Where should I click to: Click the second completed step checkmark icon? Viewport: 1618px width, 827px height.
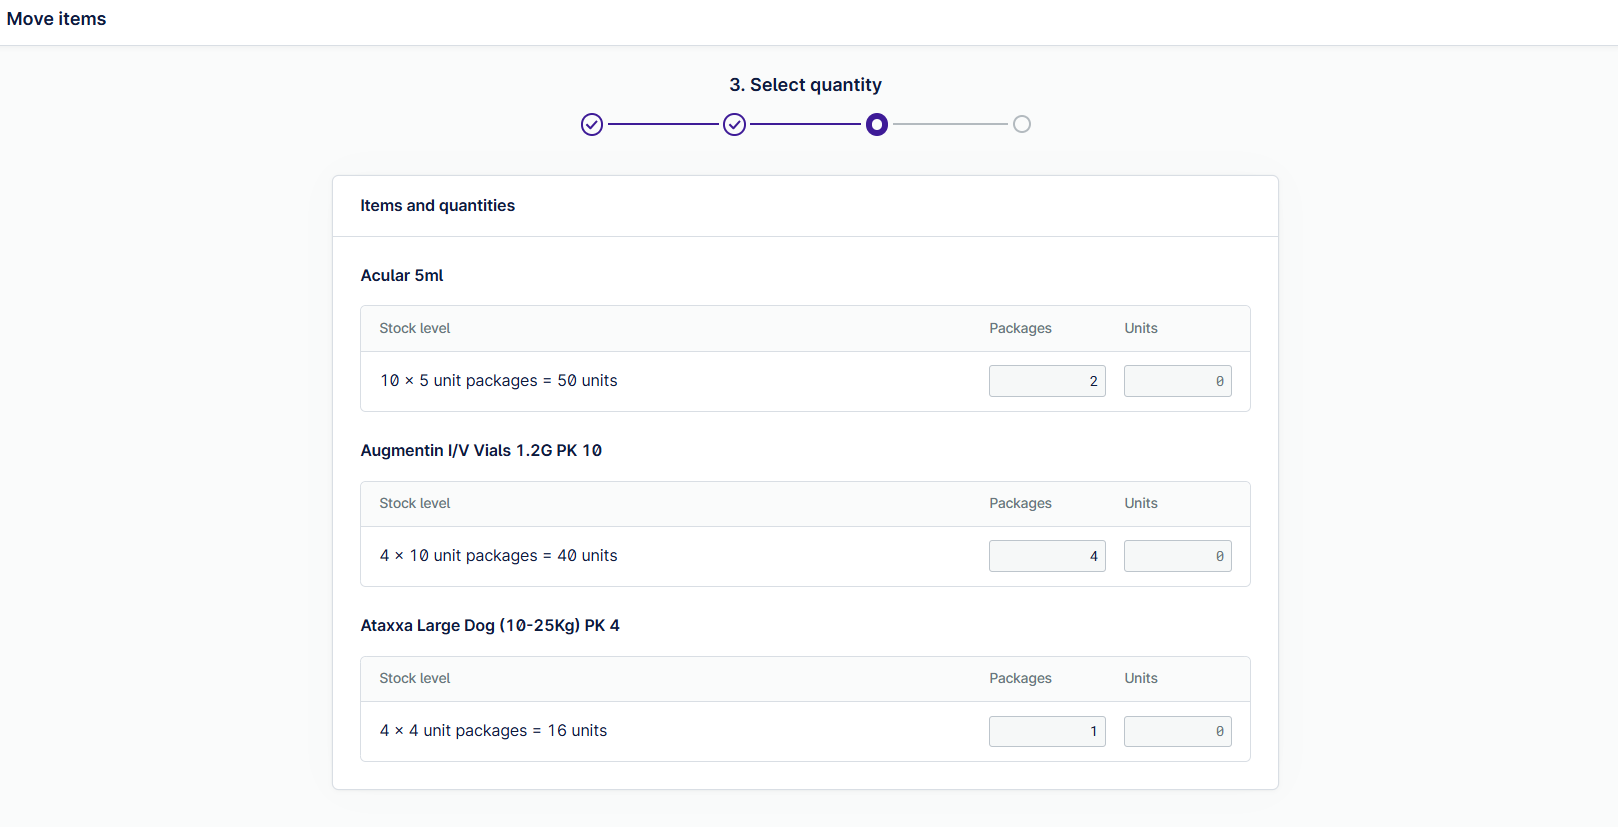tap(735, 124)
